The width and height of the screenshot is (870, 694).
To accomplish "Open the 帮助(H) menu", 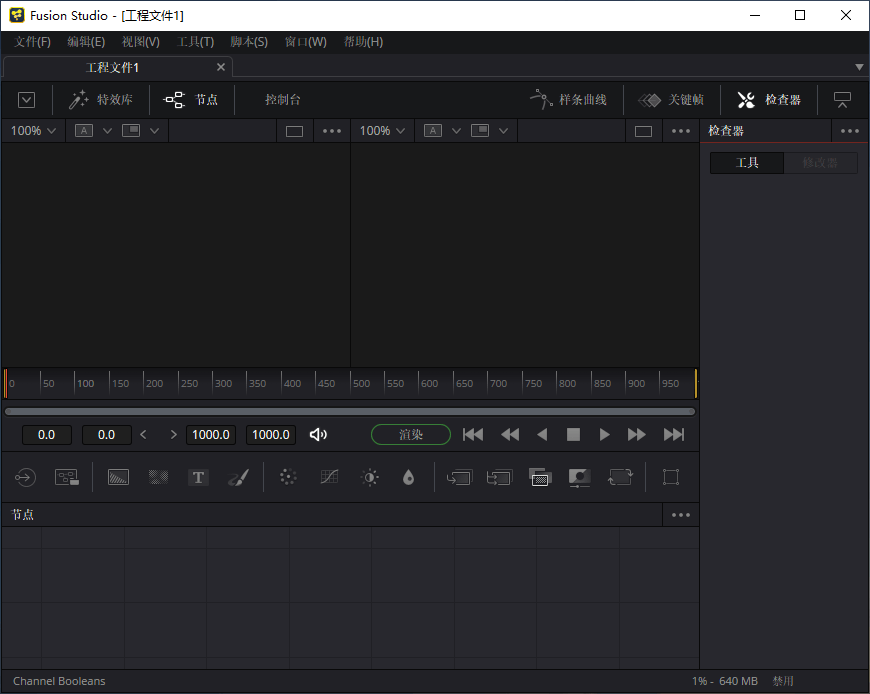I will click(363, 42).
